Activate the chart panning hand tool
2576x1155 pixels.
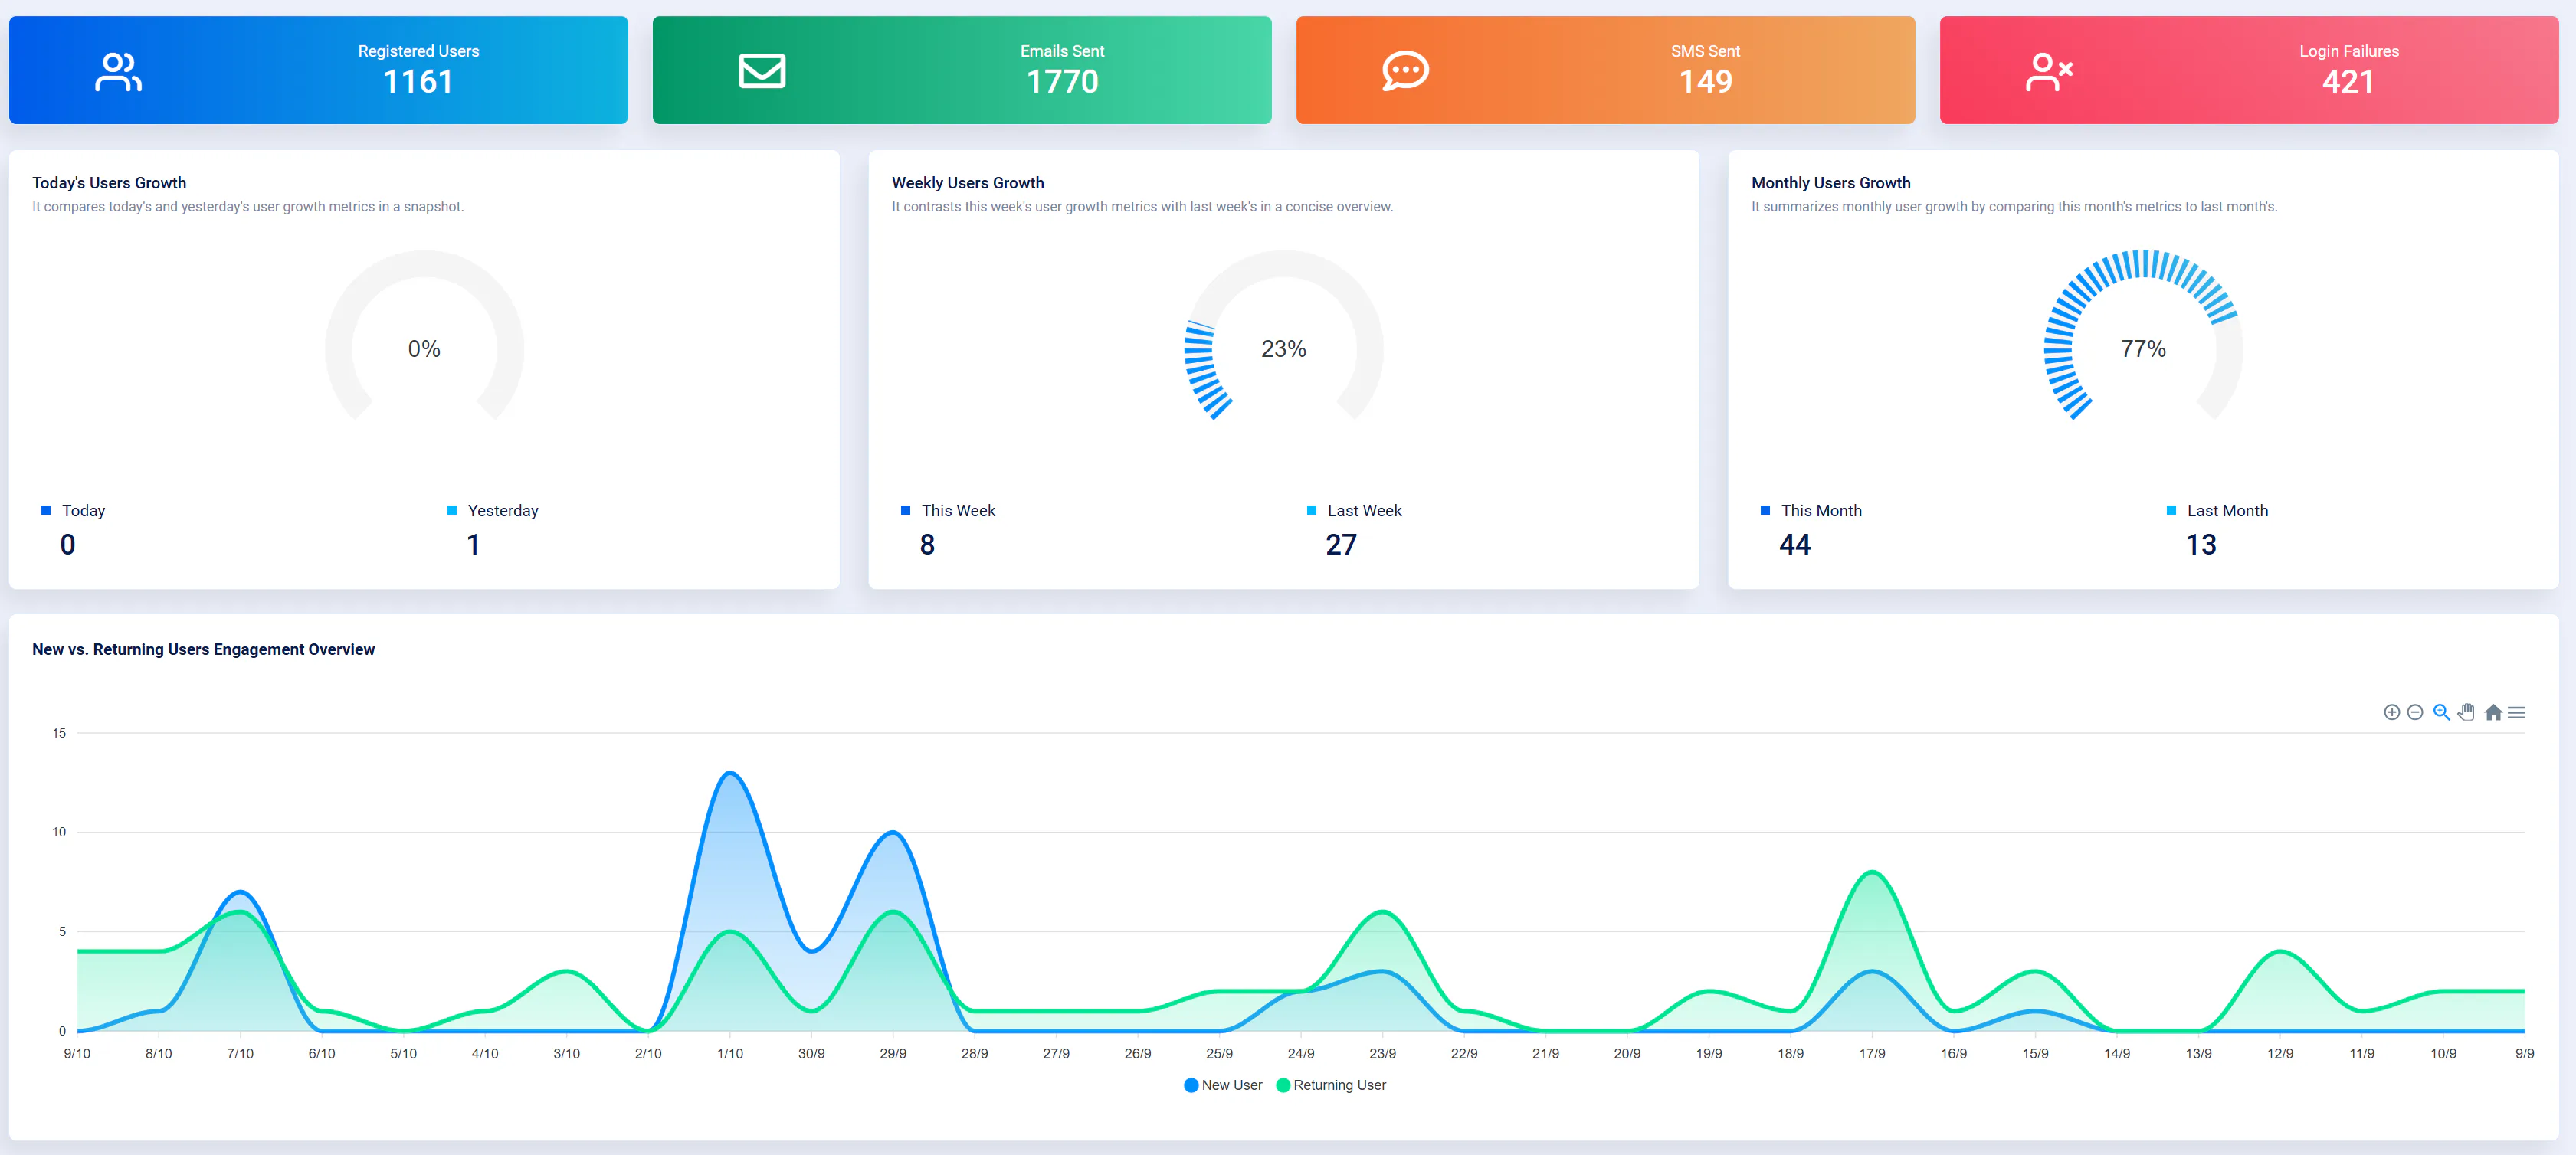tap(2467, 712)
